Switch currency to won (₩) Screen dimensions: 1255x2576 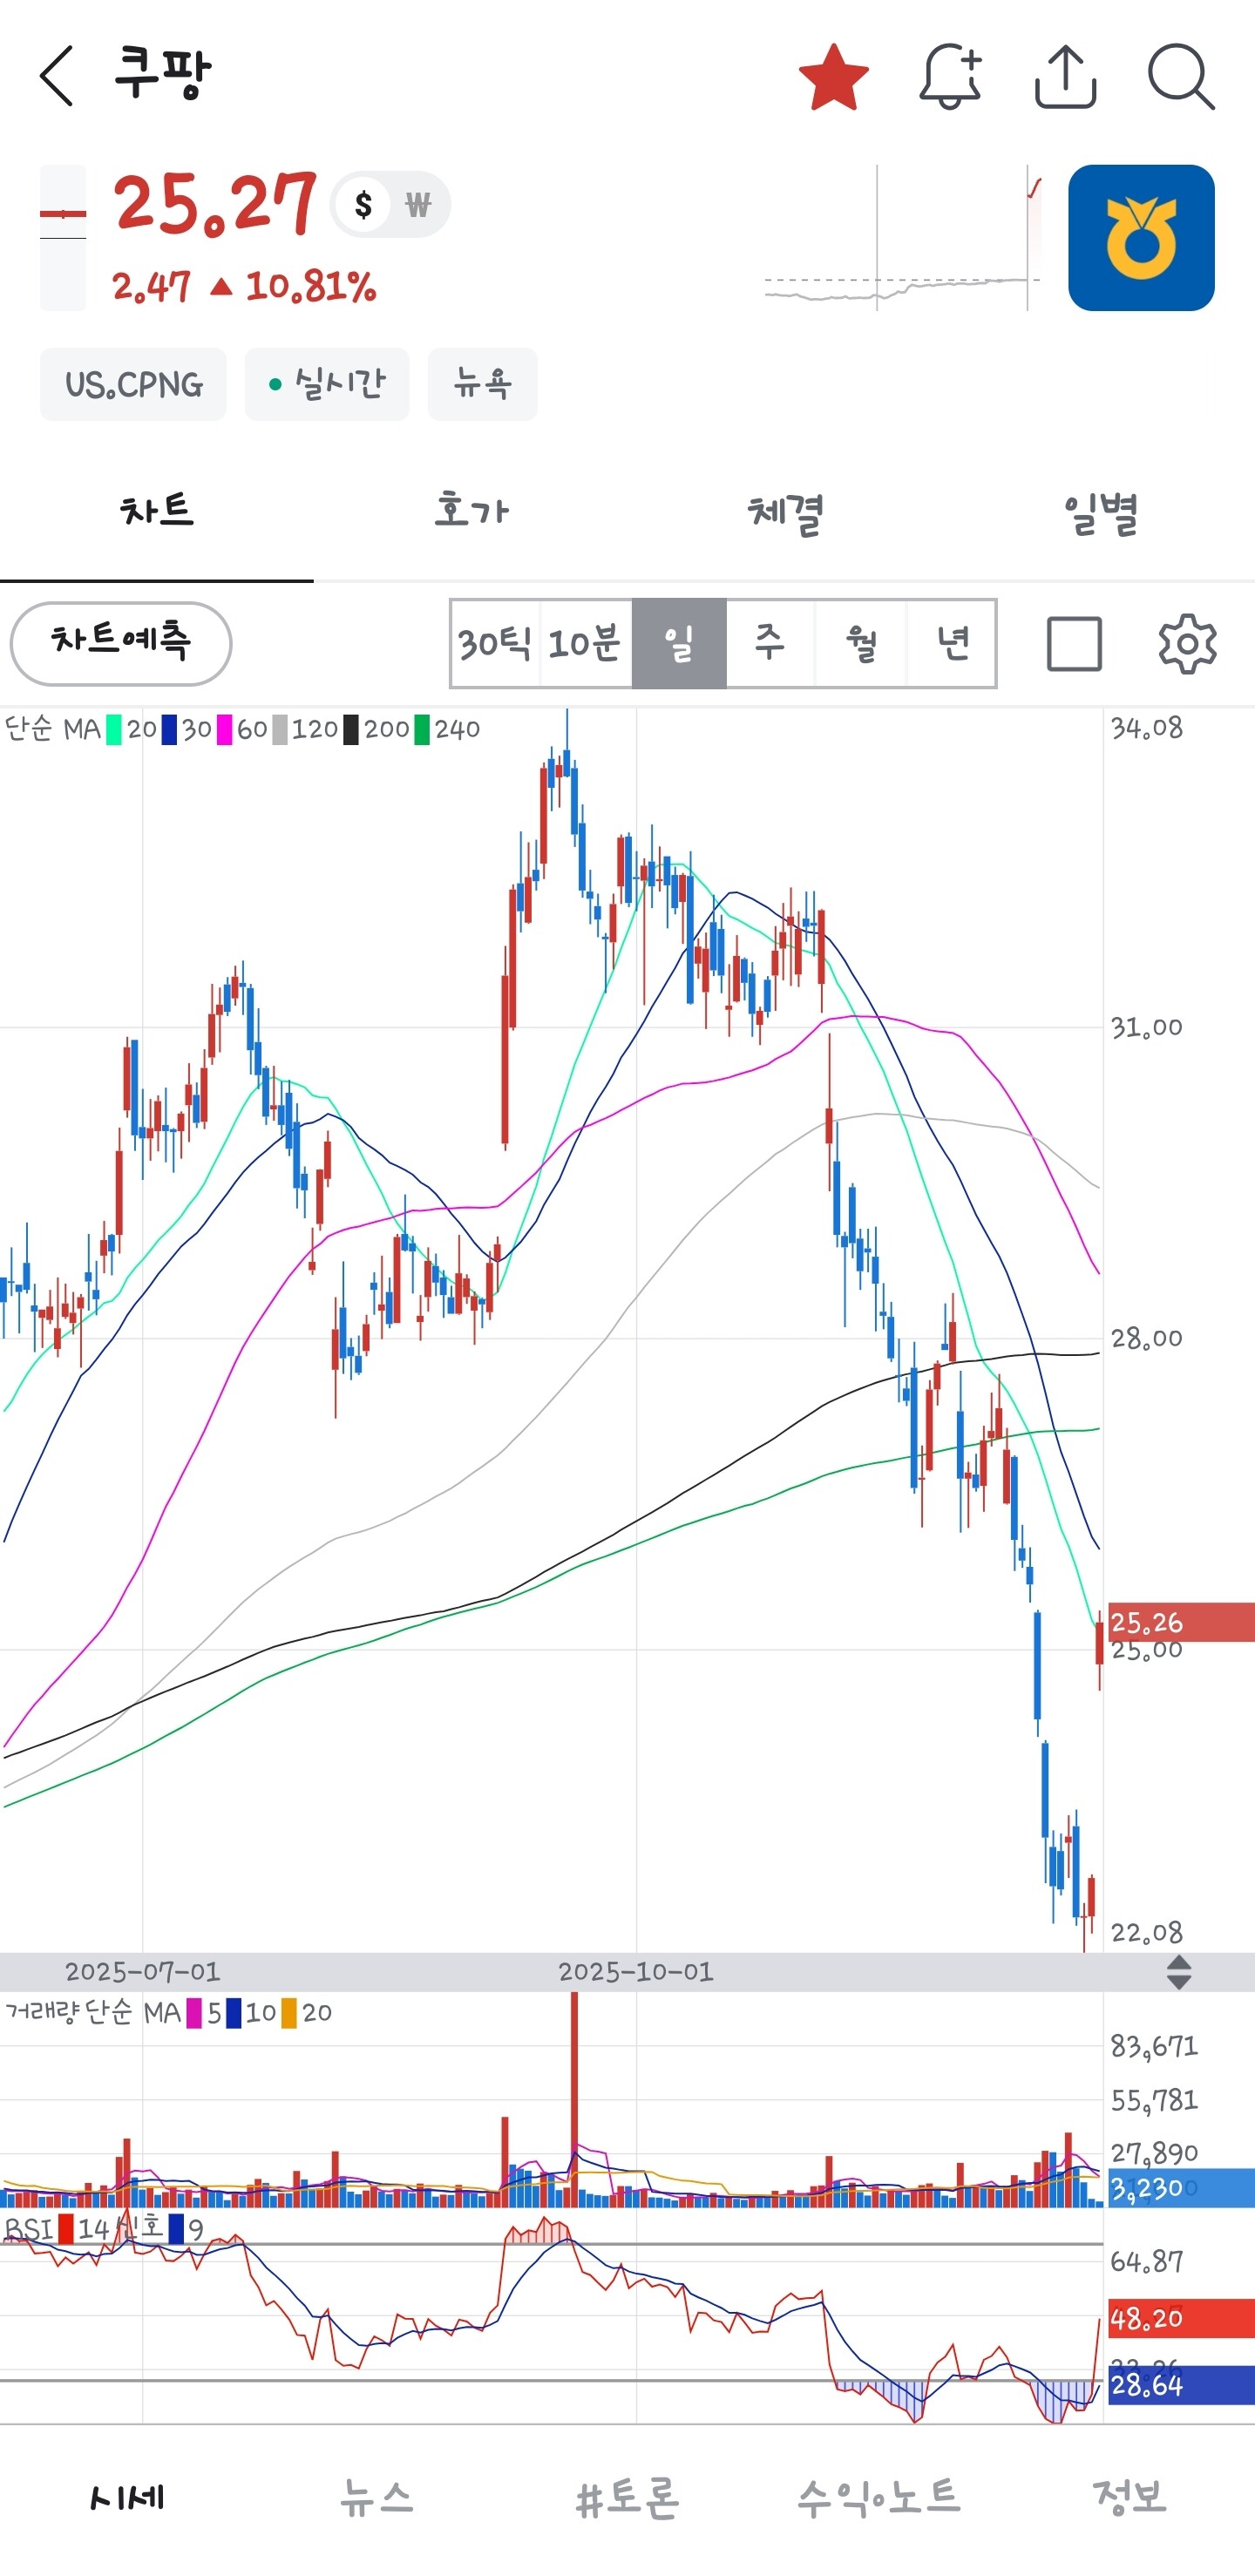[418, 205]
